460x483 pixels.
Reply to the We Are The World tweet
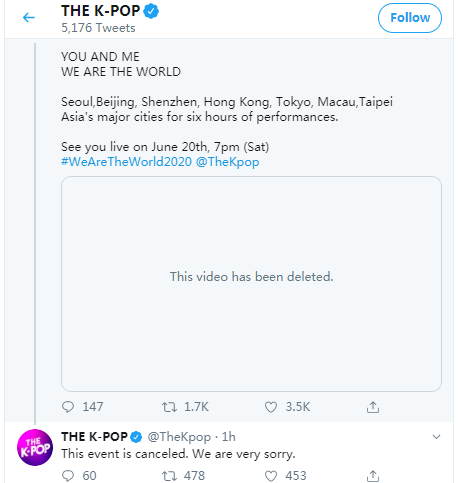[68, 407]
